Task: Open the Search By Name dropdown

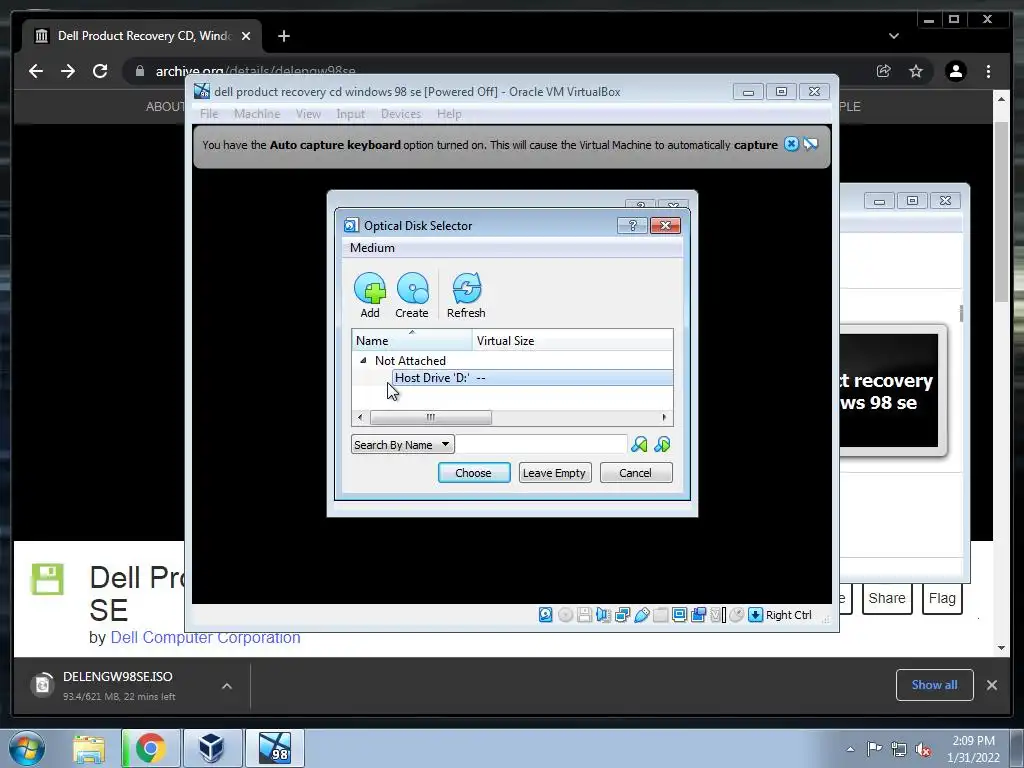Action: [402, 445]
